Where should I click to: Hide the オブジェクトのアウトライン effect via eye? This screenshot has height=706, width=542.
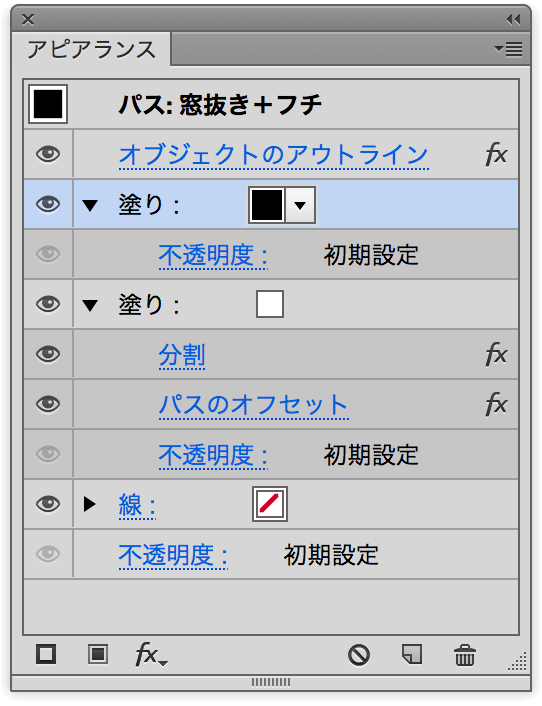pyautogui.click(x=48, y=154)
